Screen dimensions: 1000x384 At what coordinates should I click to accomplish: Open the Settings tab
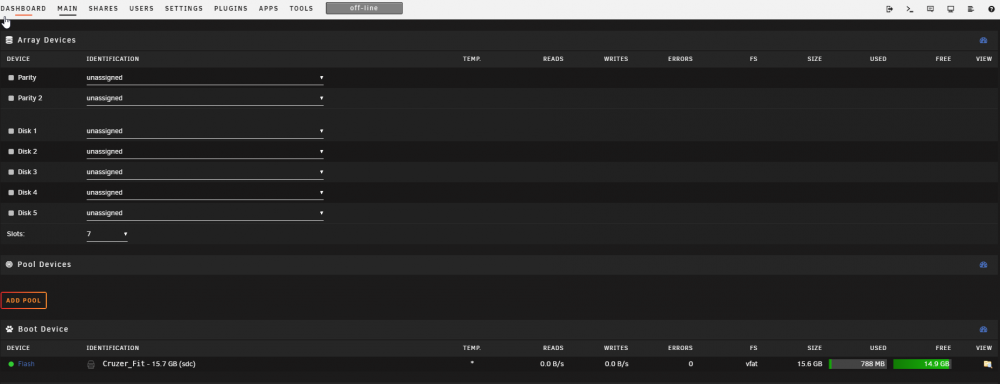point(184,9)
